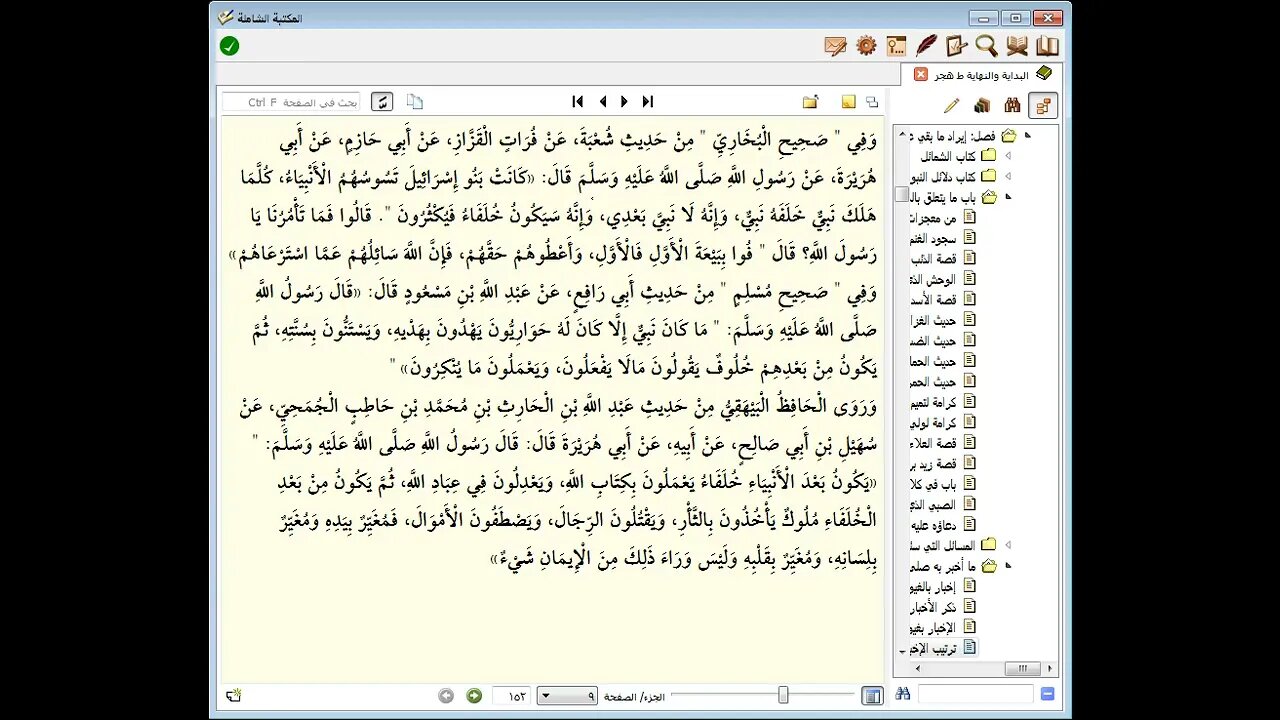
Task: Click the gray back navigation arrow
Action: click(446, 695)
